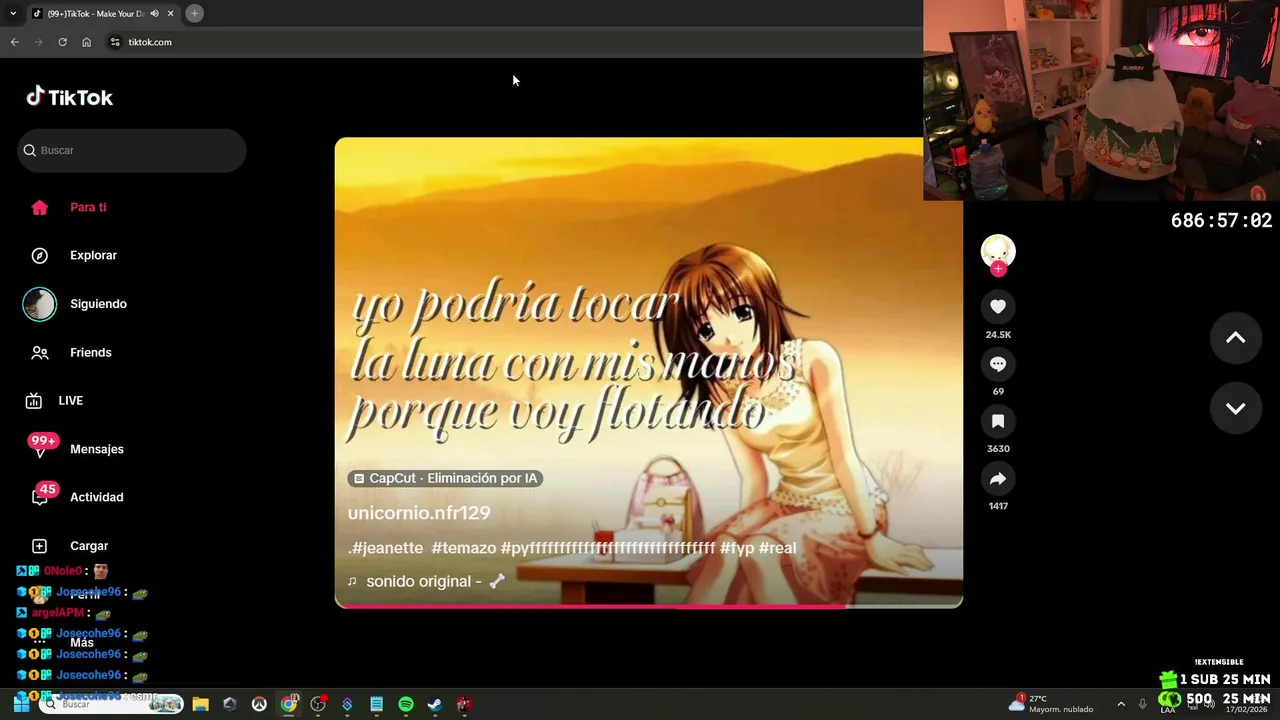Open Spotify from the taskbar

[x=405, y=704]
